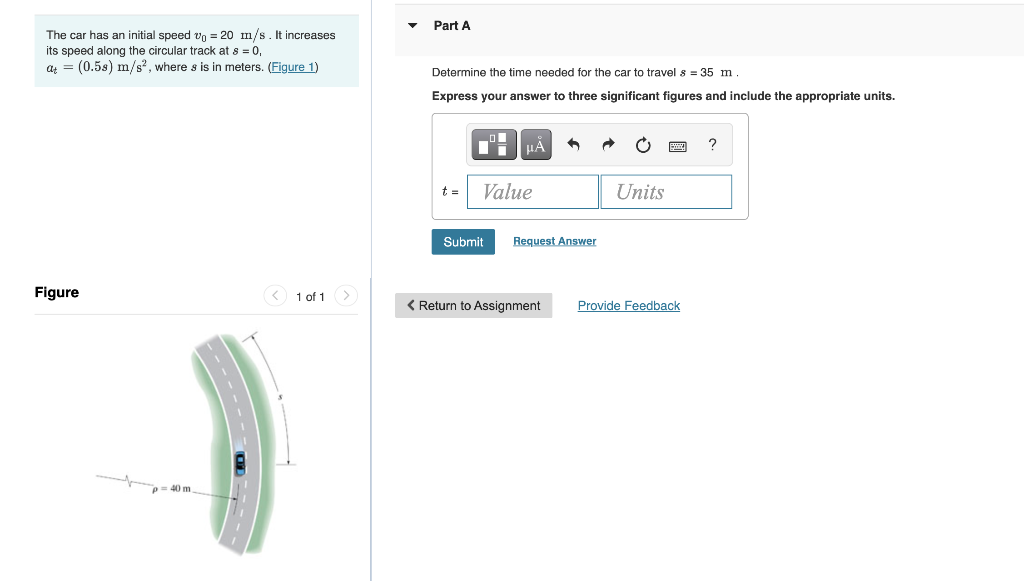Open the equation templates icon
Screen dimensions: 1024x581
492,143
